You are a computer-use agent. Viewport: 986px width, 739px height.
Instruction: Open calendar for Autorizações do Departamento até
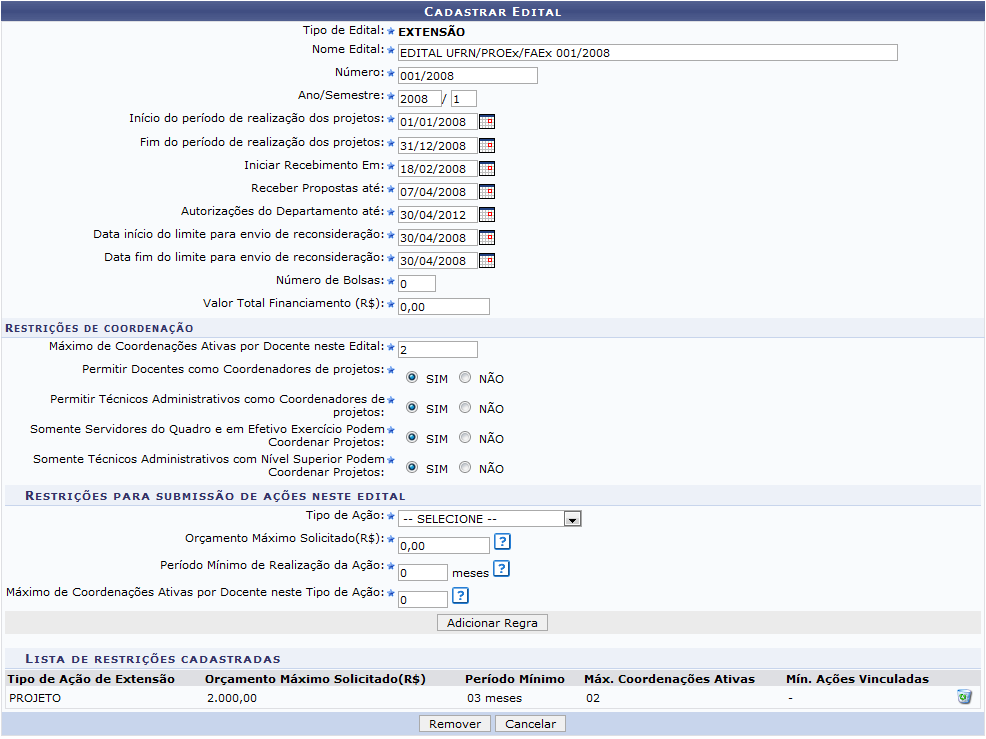coord(487,214)
